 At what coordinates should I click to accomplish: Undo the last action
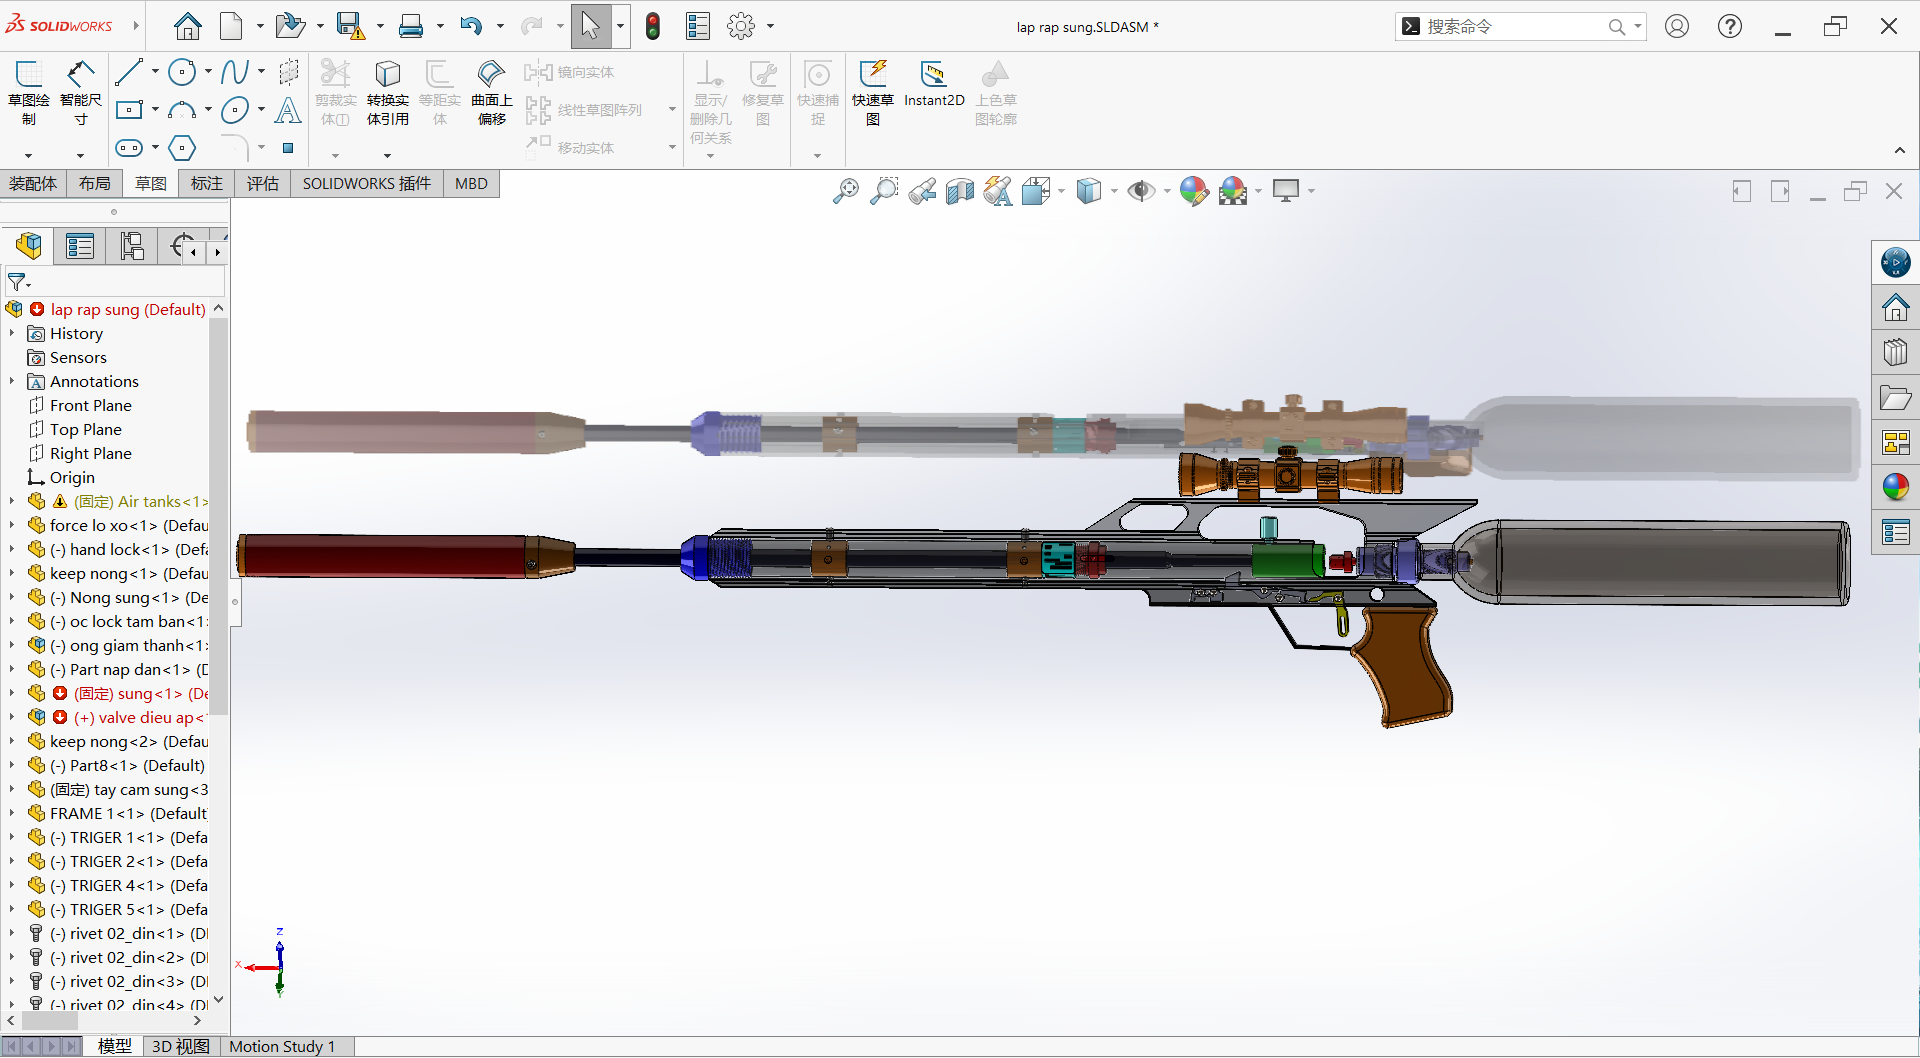pos(471,26)
